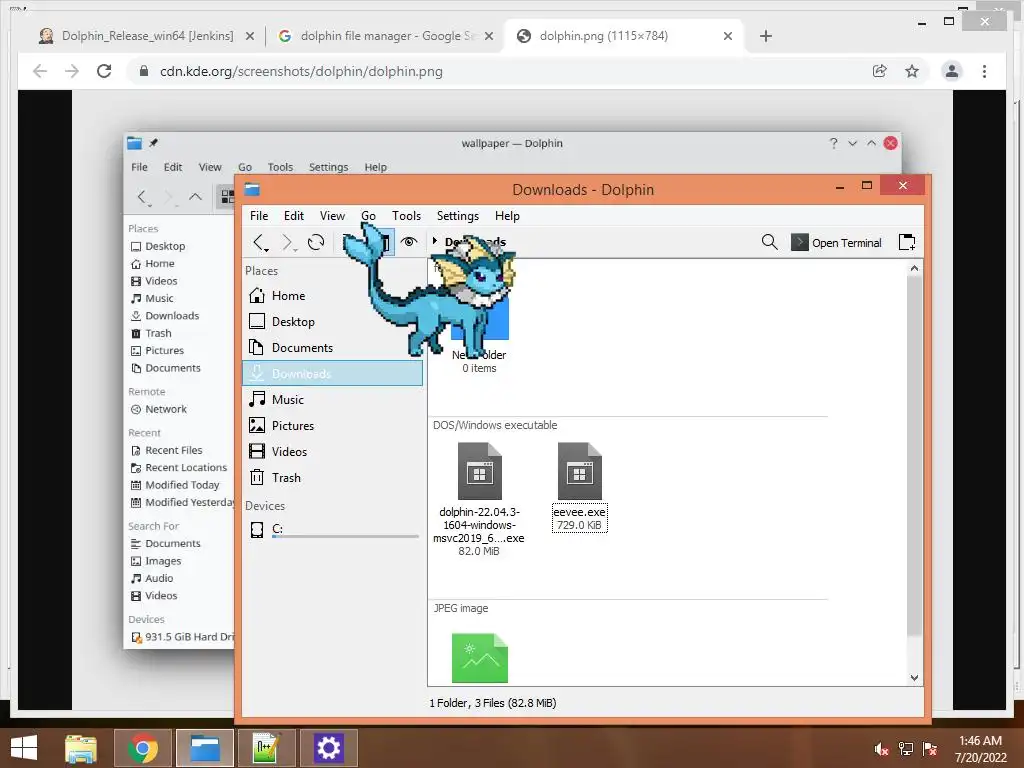Open the Chrome profile avatar

click(x=952, y=71)
